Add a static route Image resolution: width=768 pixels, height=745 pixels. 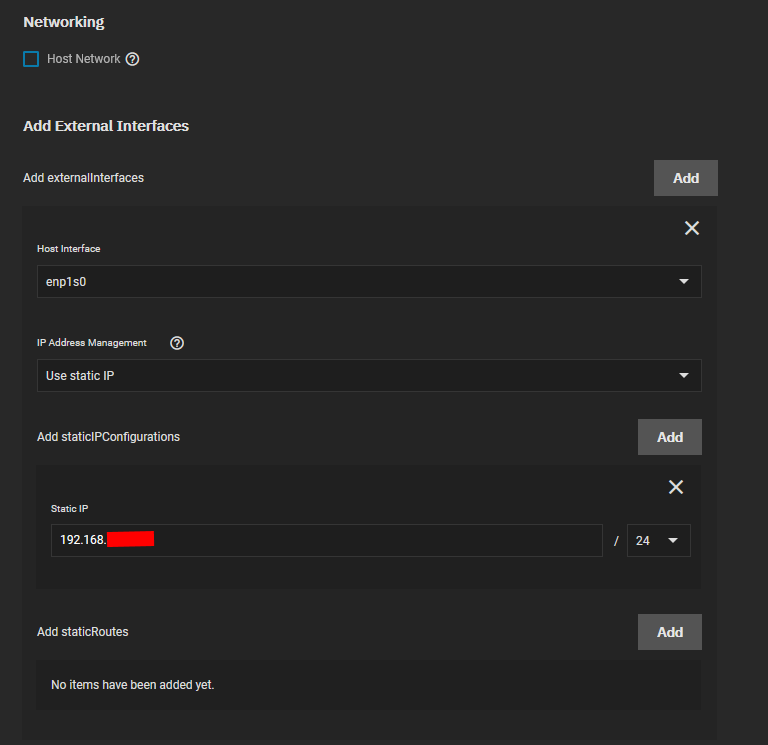[669, 632]
